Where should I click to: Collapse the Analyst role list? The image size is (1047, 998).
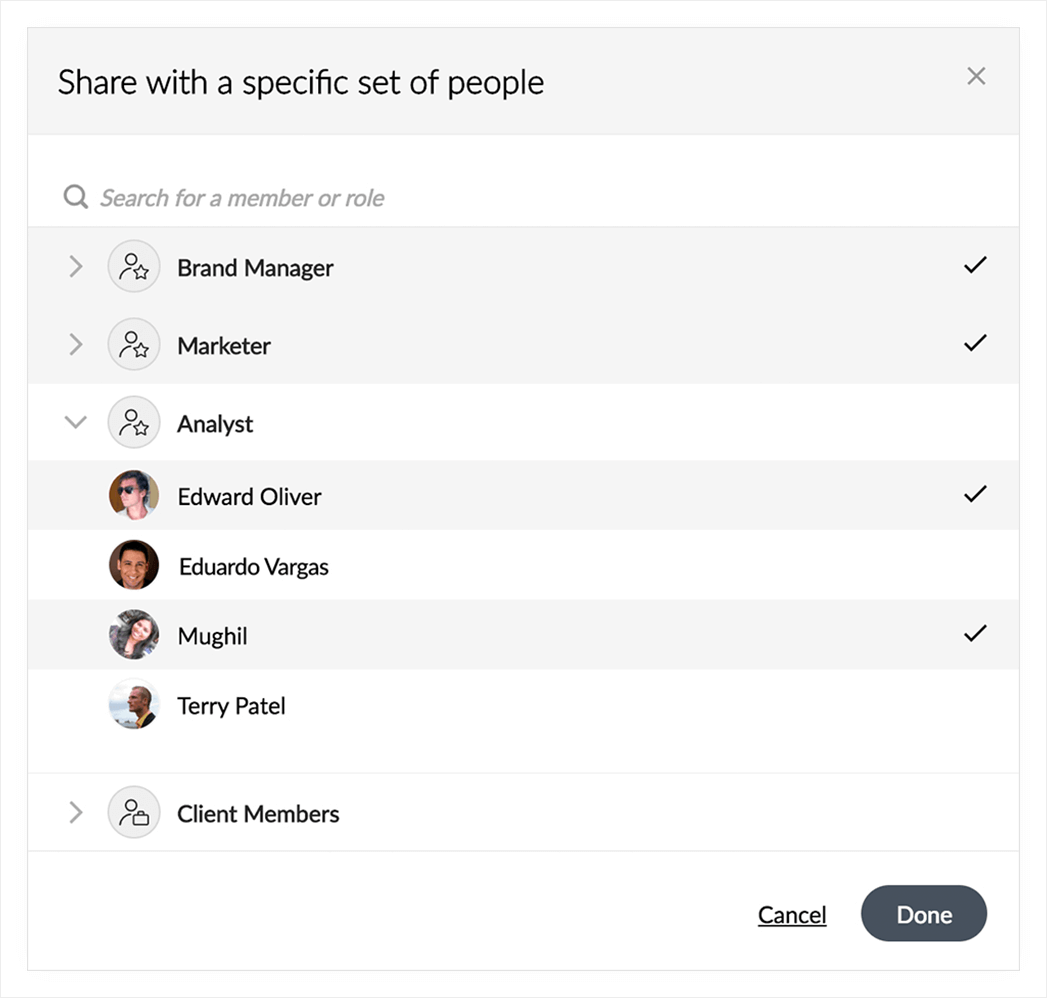(75, 422)
